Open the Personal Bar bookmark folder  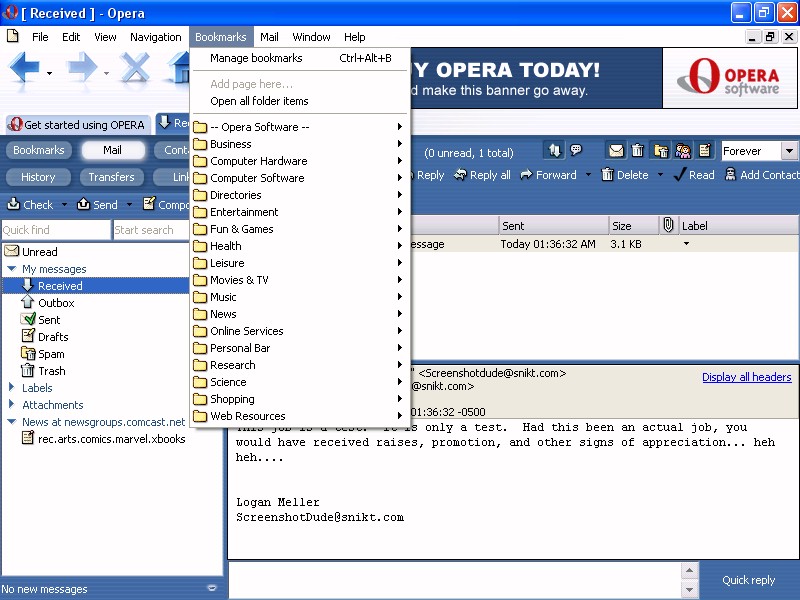(x=301, y=348)
